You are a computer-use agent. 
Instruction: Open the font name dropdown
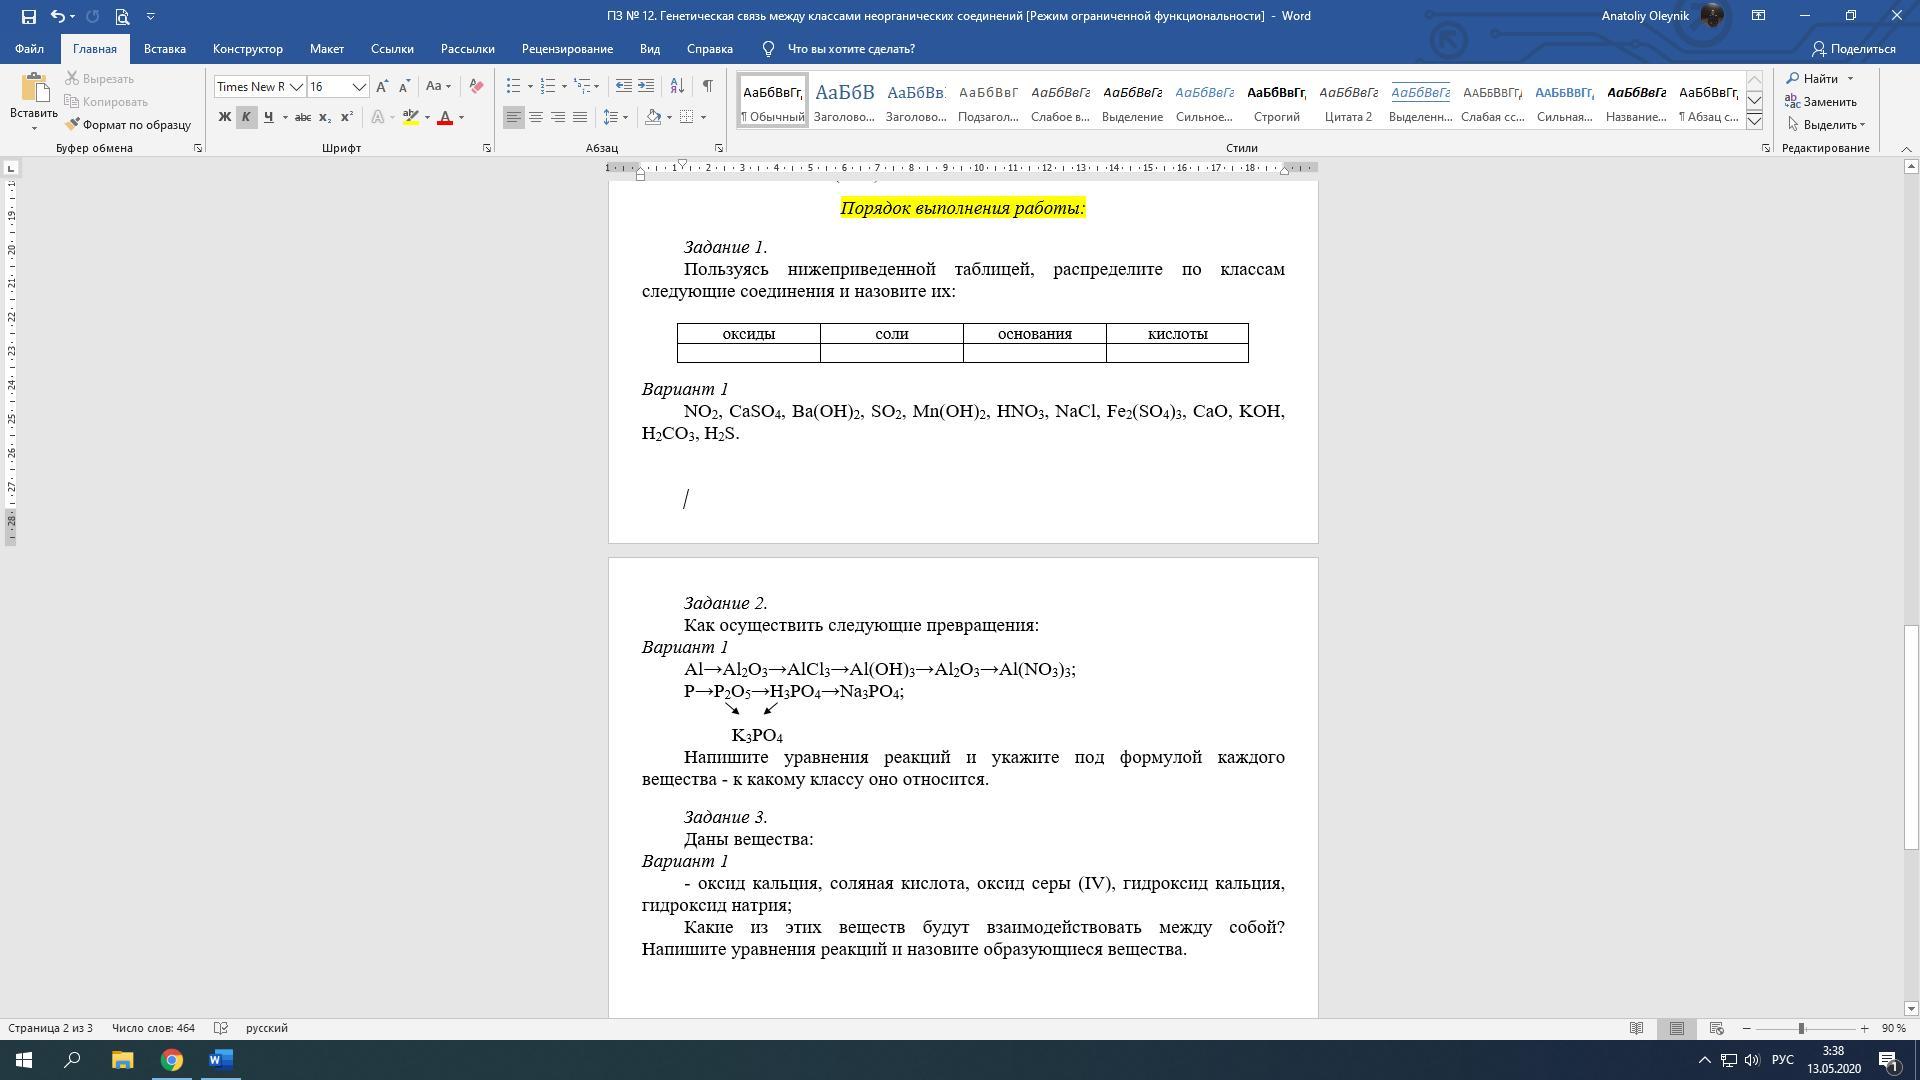(296, 87)
